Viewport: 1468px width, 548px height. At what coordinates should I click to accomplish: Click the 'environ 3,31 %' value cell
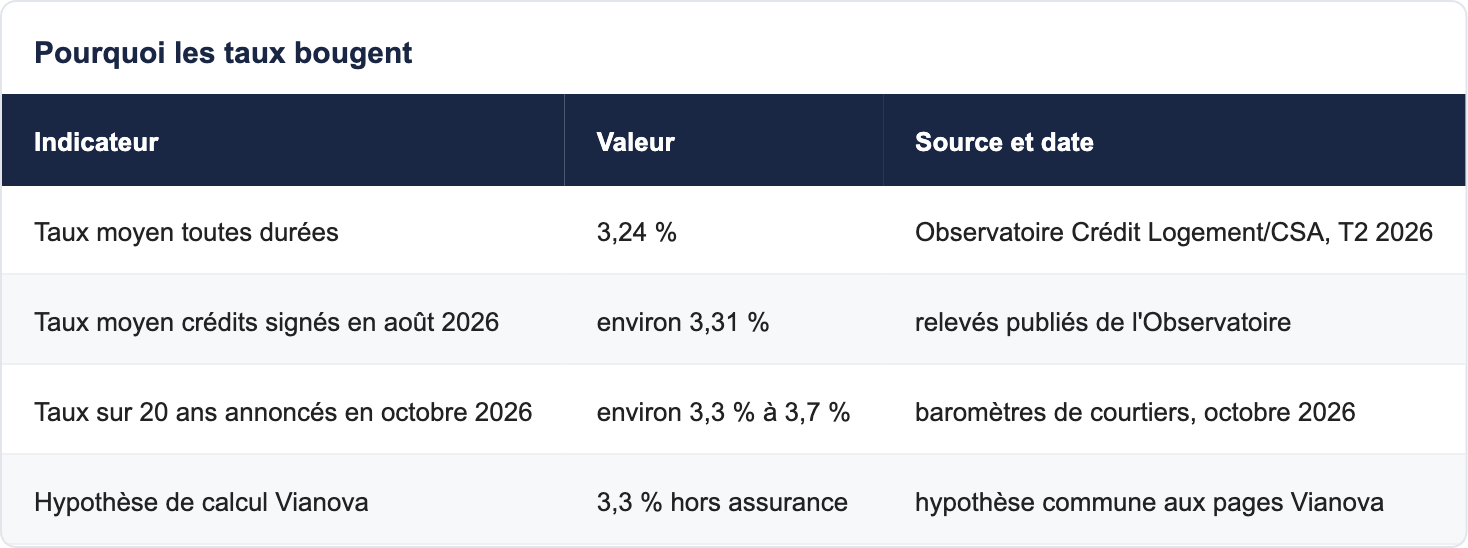[x=683, y=322]
